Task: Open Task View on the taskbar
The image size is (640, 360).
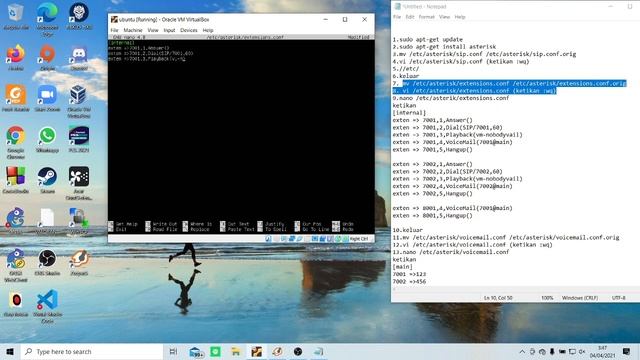Action: click(173, 351)
